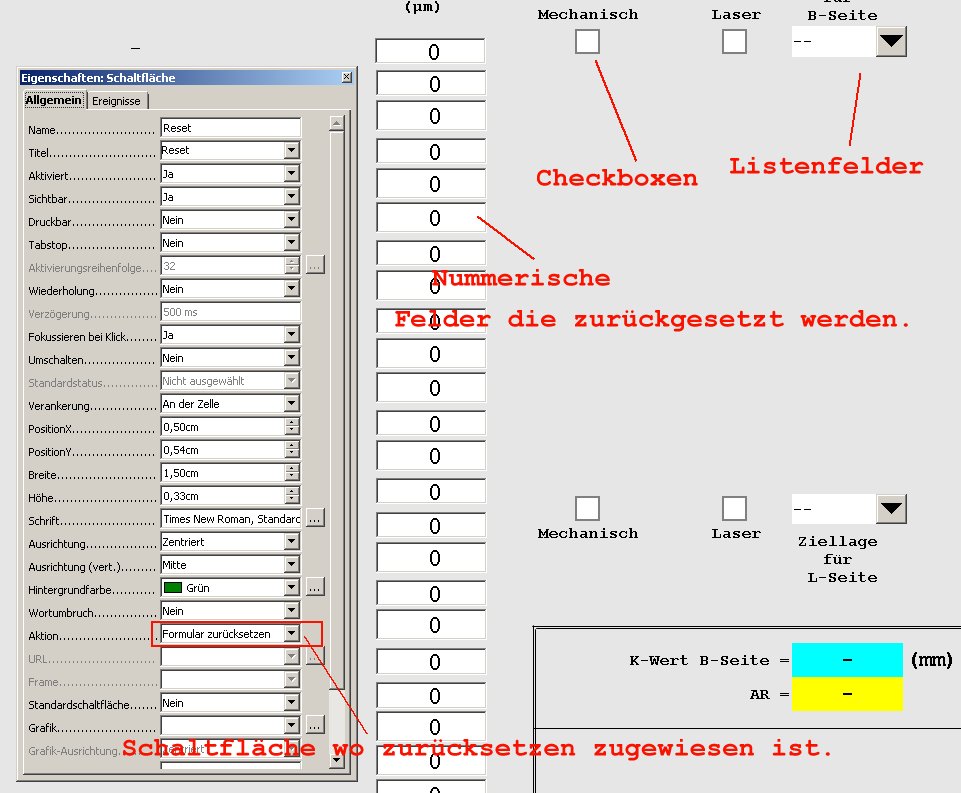
Task: Click the PositionY stepper
Action: click(292, 450)
